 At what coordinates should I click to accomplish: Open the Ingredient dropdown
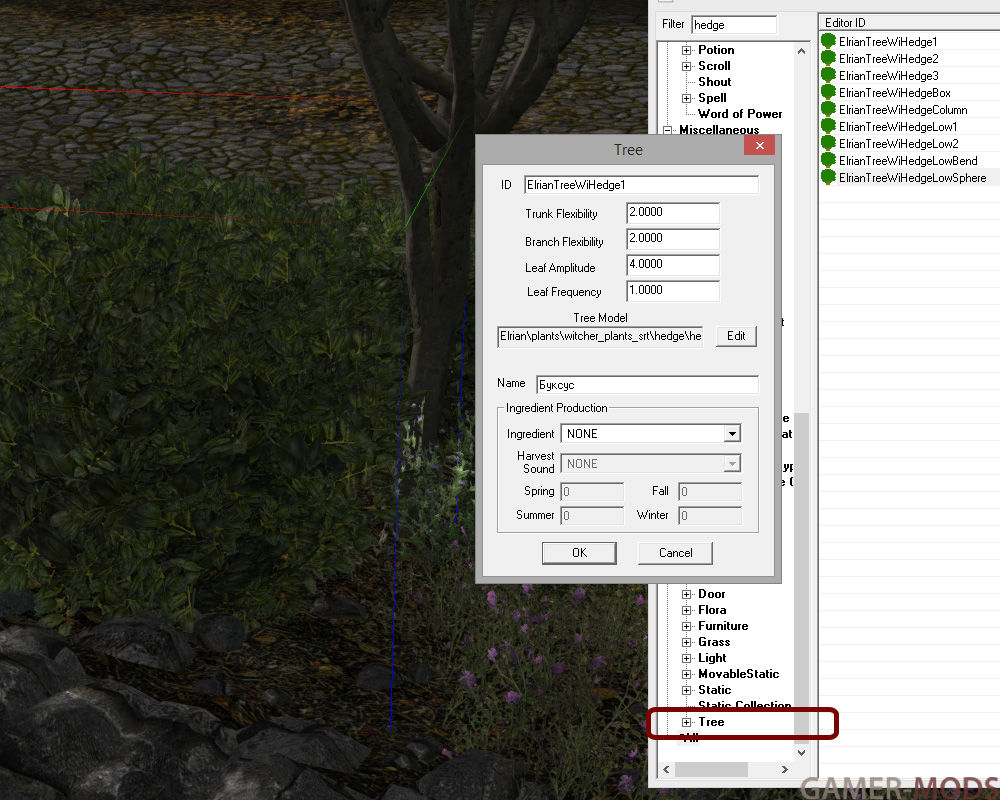tap(732, 434)
